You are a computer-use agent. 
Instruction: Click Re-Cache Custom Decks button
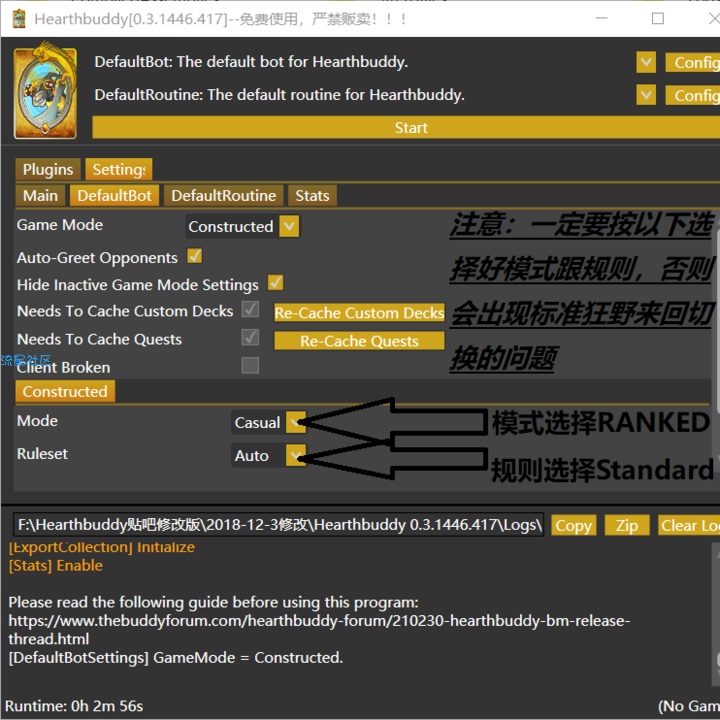(359, 313)
